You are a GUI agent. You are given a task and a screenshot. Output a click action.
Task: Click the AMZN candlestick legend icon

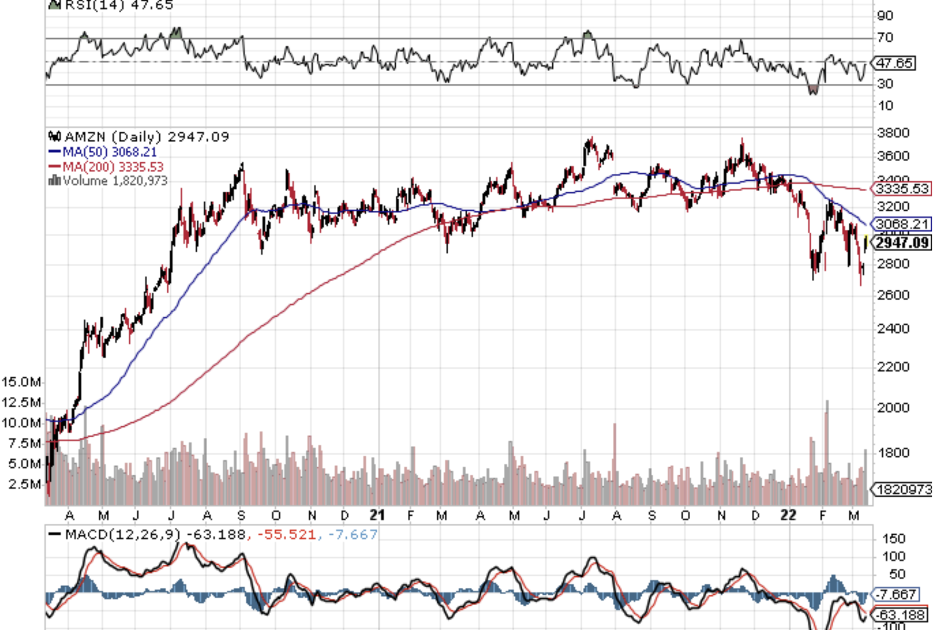click(54, 137)
